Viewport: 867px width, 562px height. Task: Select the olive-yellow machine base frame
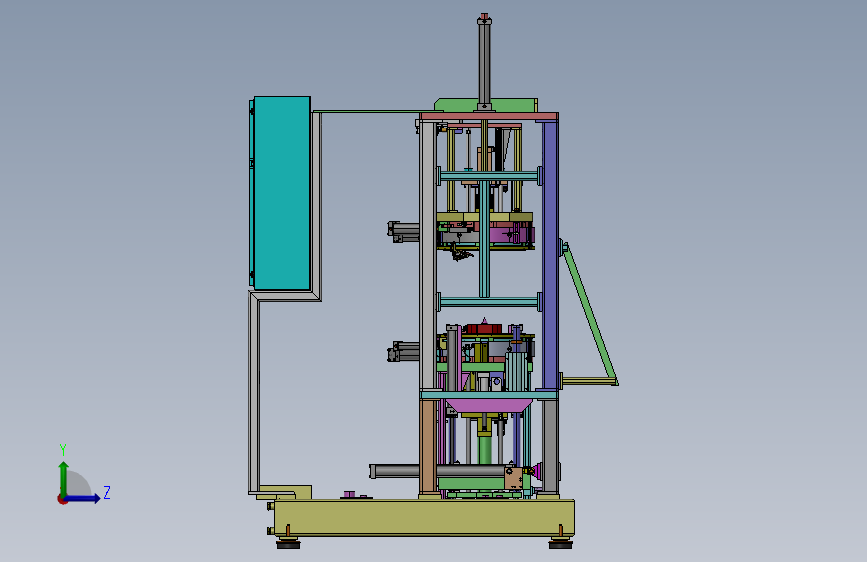coord(424,517)
